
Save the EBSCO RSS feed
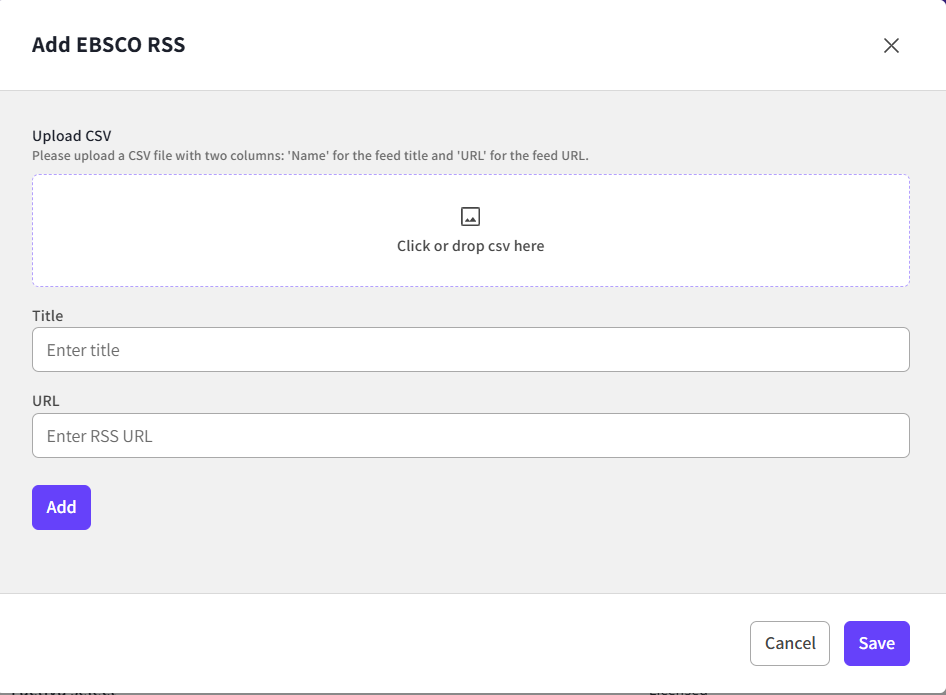876,643
